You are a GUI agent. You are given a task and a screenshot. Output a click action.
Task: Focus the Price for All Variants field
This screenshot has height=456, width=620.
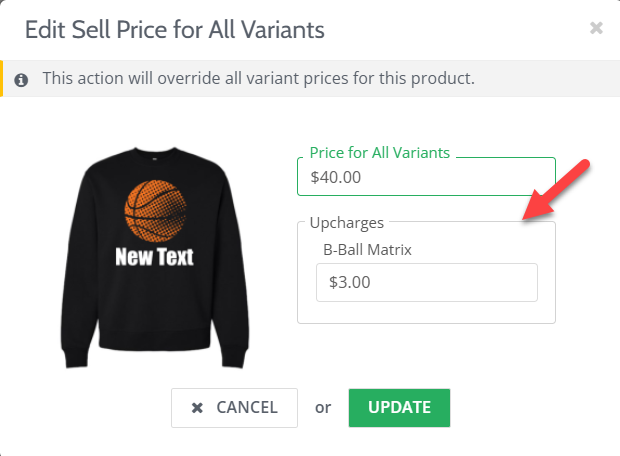pyautogui.click(x=426, y=178)
